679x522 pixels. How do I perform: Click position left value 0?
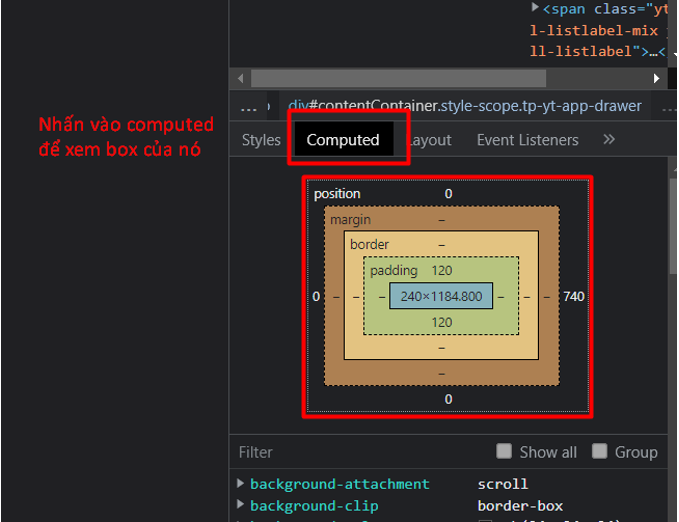point(316,297)
